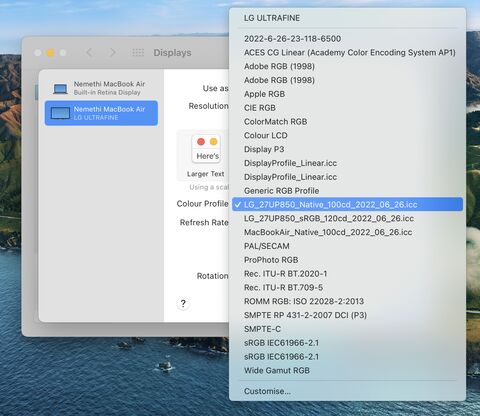480x416 pixels.
Task: Pick the second Adobe RGB (1998) entry
Action: pos(347,80)
